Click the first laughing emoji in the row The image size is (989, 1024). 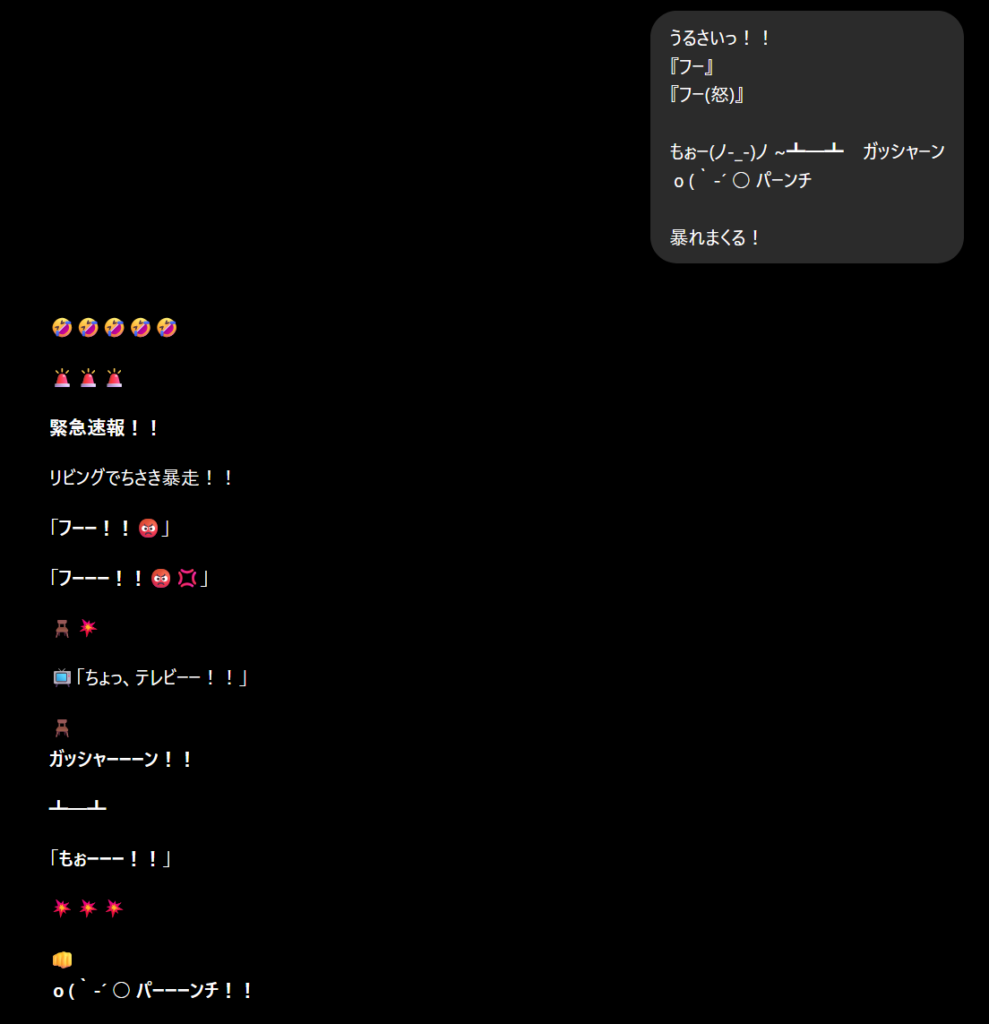pyautogui.click(x=62, y=327)
